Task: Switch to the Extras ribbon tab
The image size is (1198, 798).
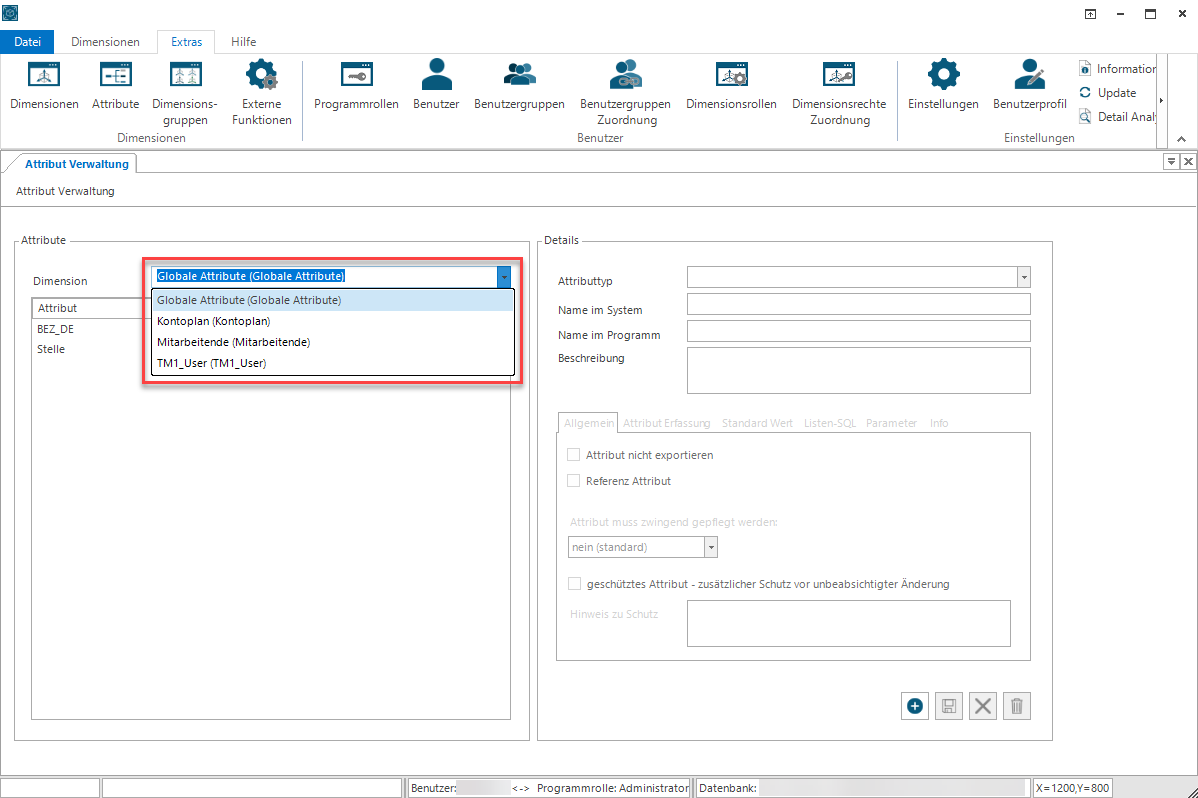Action: point(186,42)
